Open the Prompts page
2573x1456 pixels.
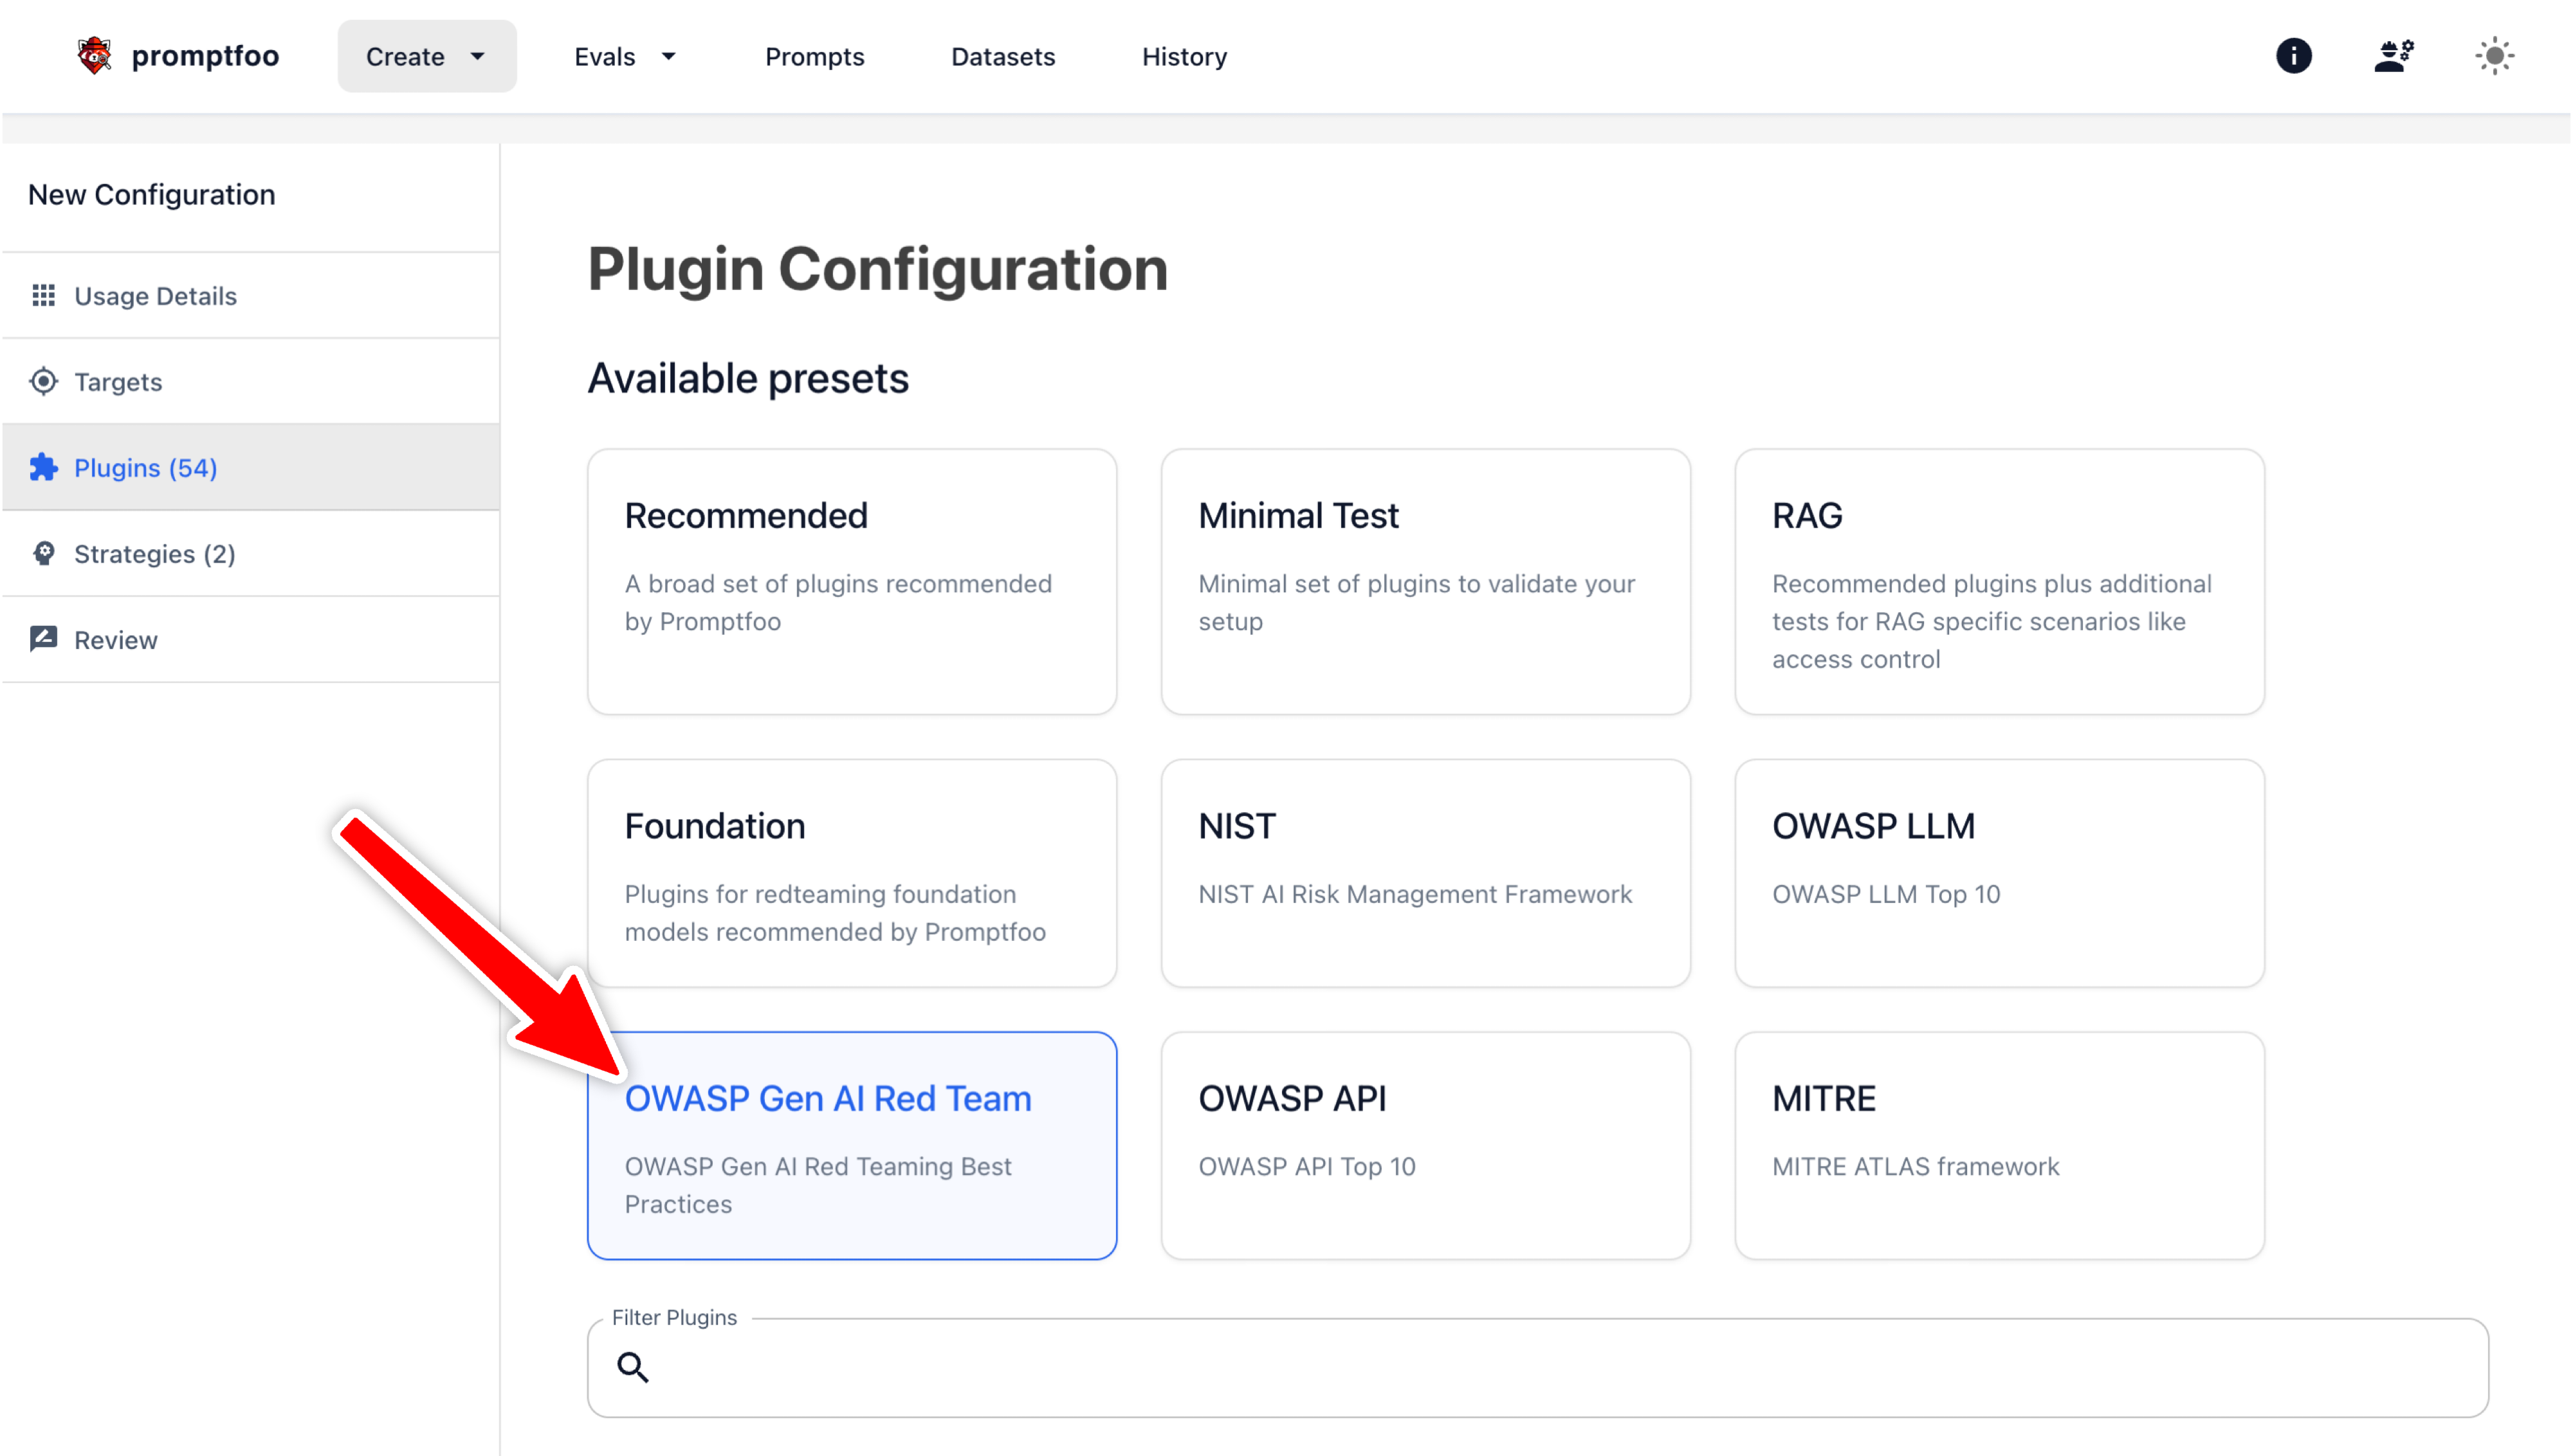pyautogui.click(x=814, y=57)
